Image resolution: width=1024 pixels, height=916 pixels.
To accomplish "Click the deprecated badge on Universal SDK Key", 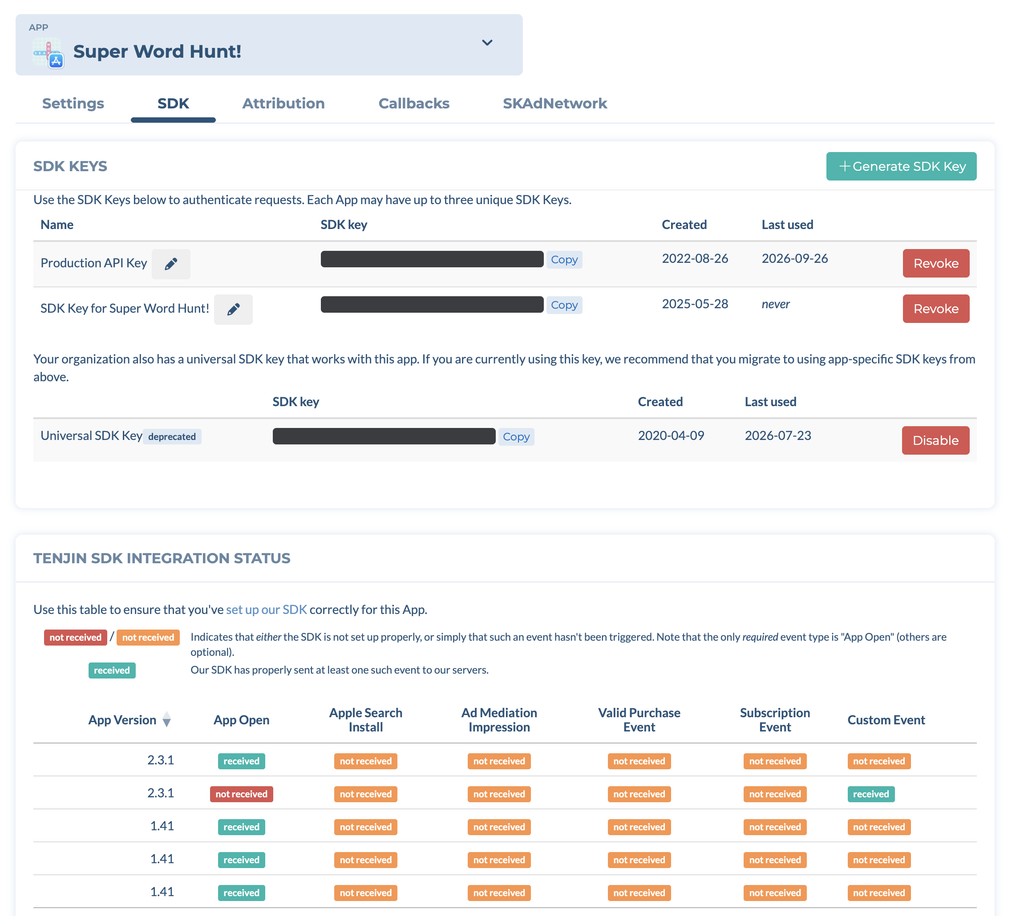I will tap(172, 437).
